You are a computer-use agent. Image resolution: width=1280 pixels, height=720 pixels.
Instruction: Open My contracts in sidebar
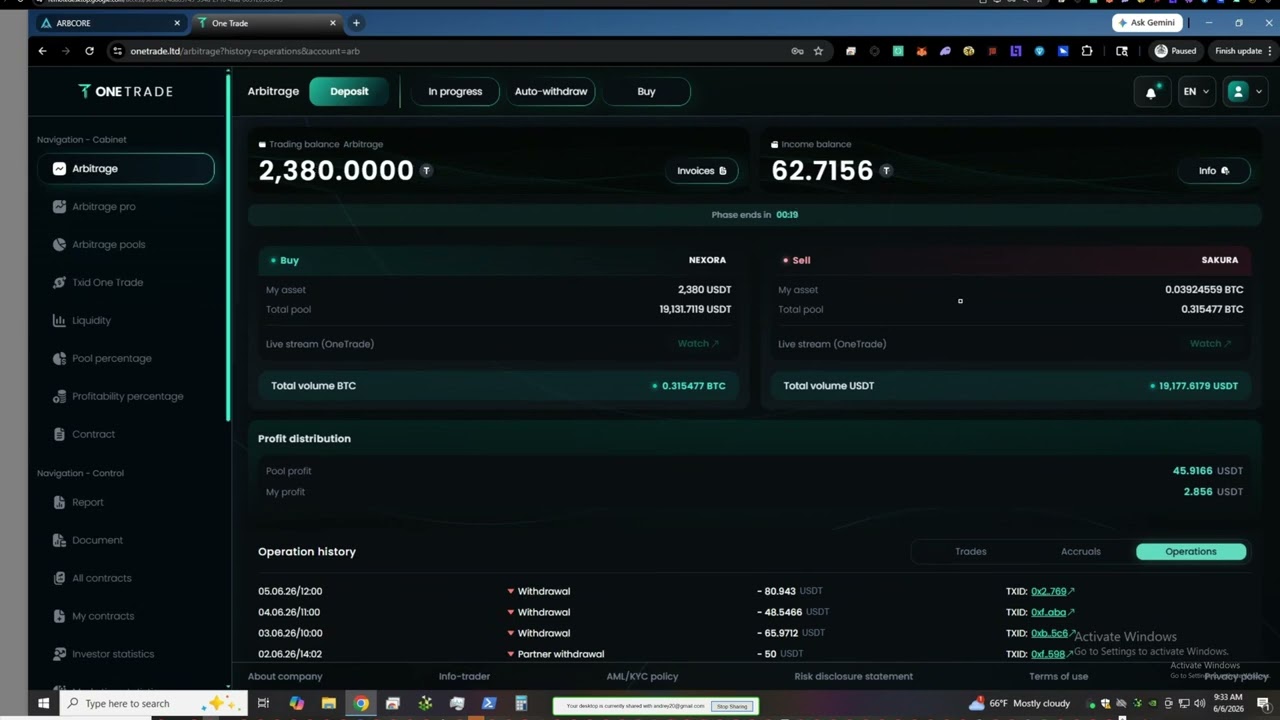pos(103,617)
